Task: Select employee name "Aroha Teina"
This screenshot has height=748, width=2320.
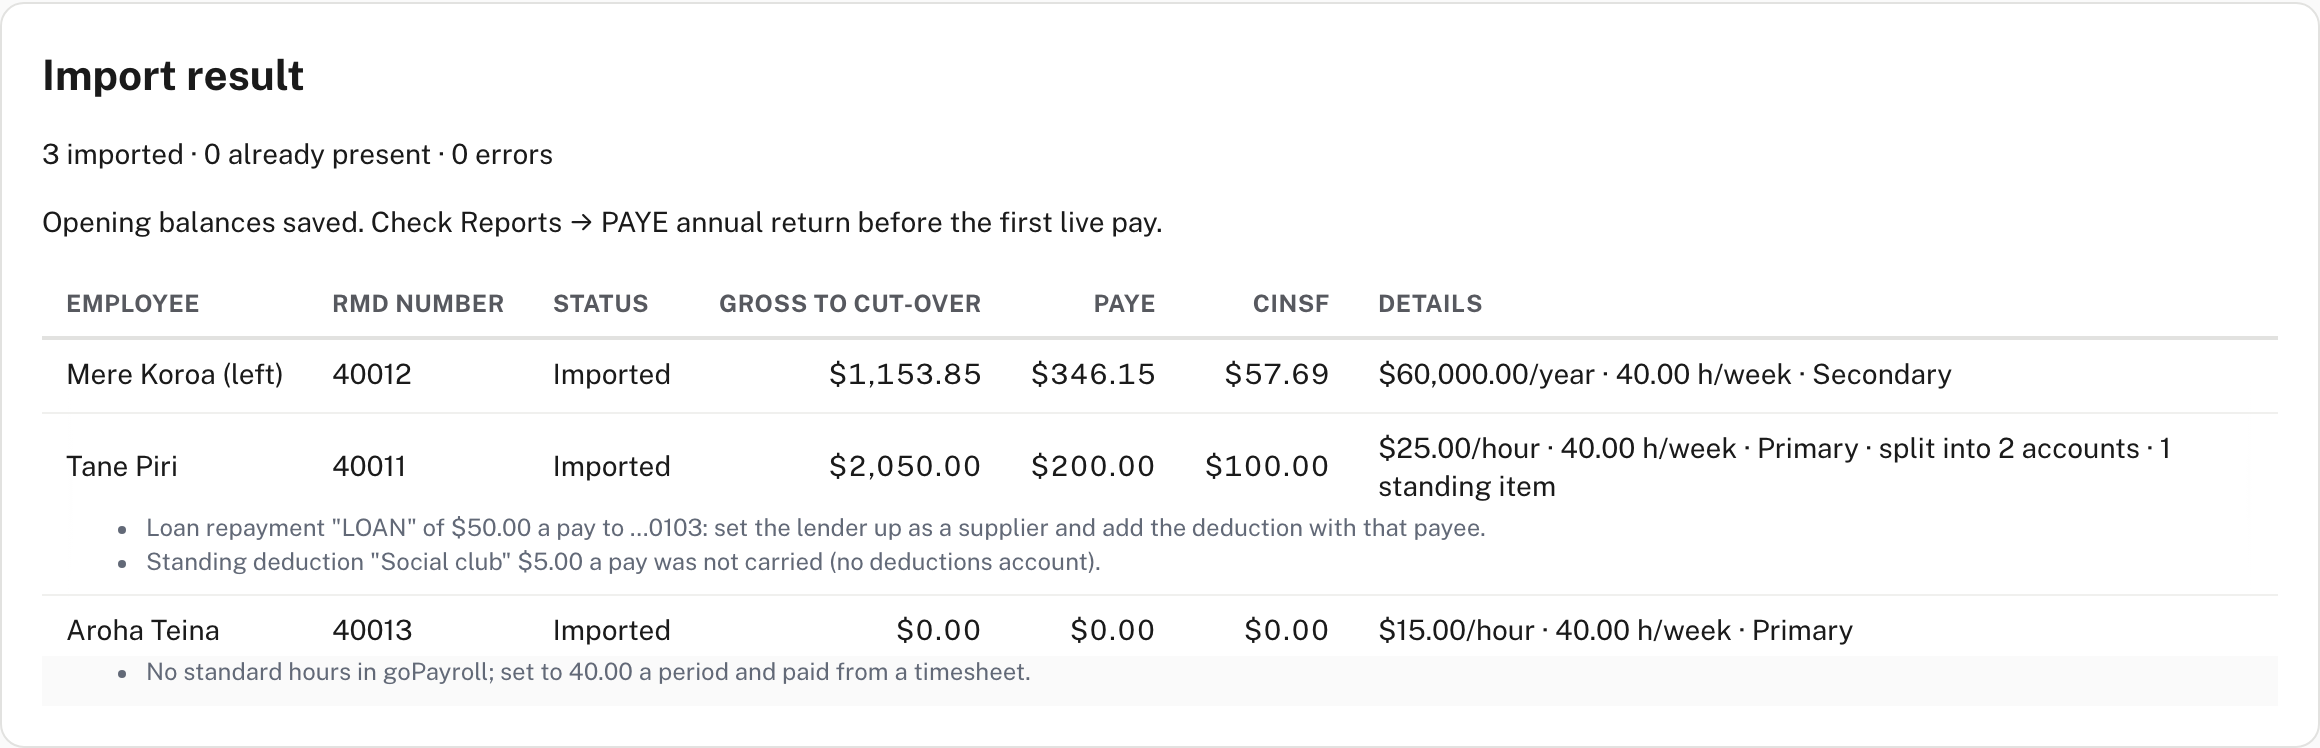Action: click(x=143, y=631)
